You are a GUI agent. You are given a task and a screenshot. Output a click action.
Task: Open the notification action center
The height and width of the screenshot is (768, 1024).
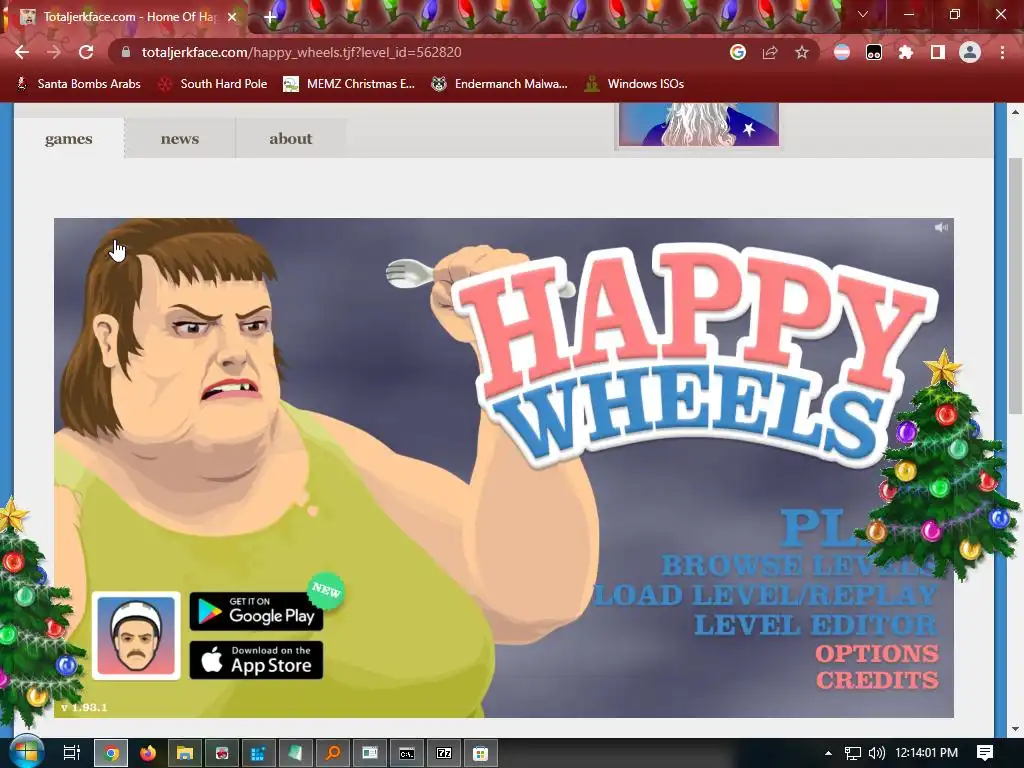[985, 753]
